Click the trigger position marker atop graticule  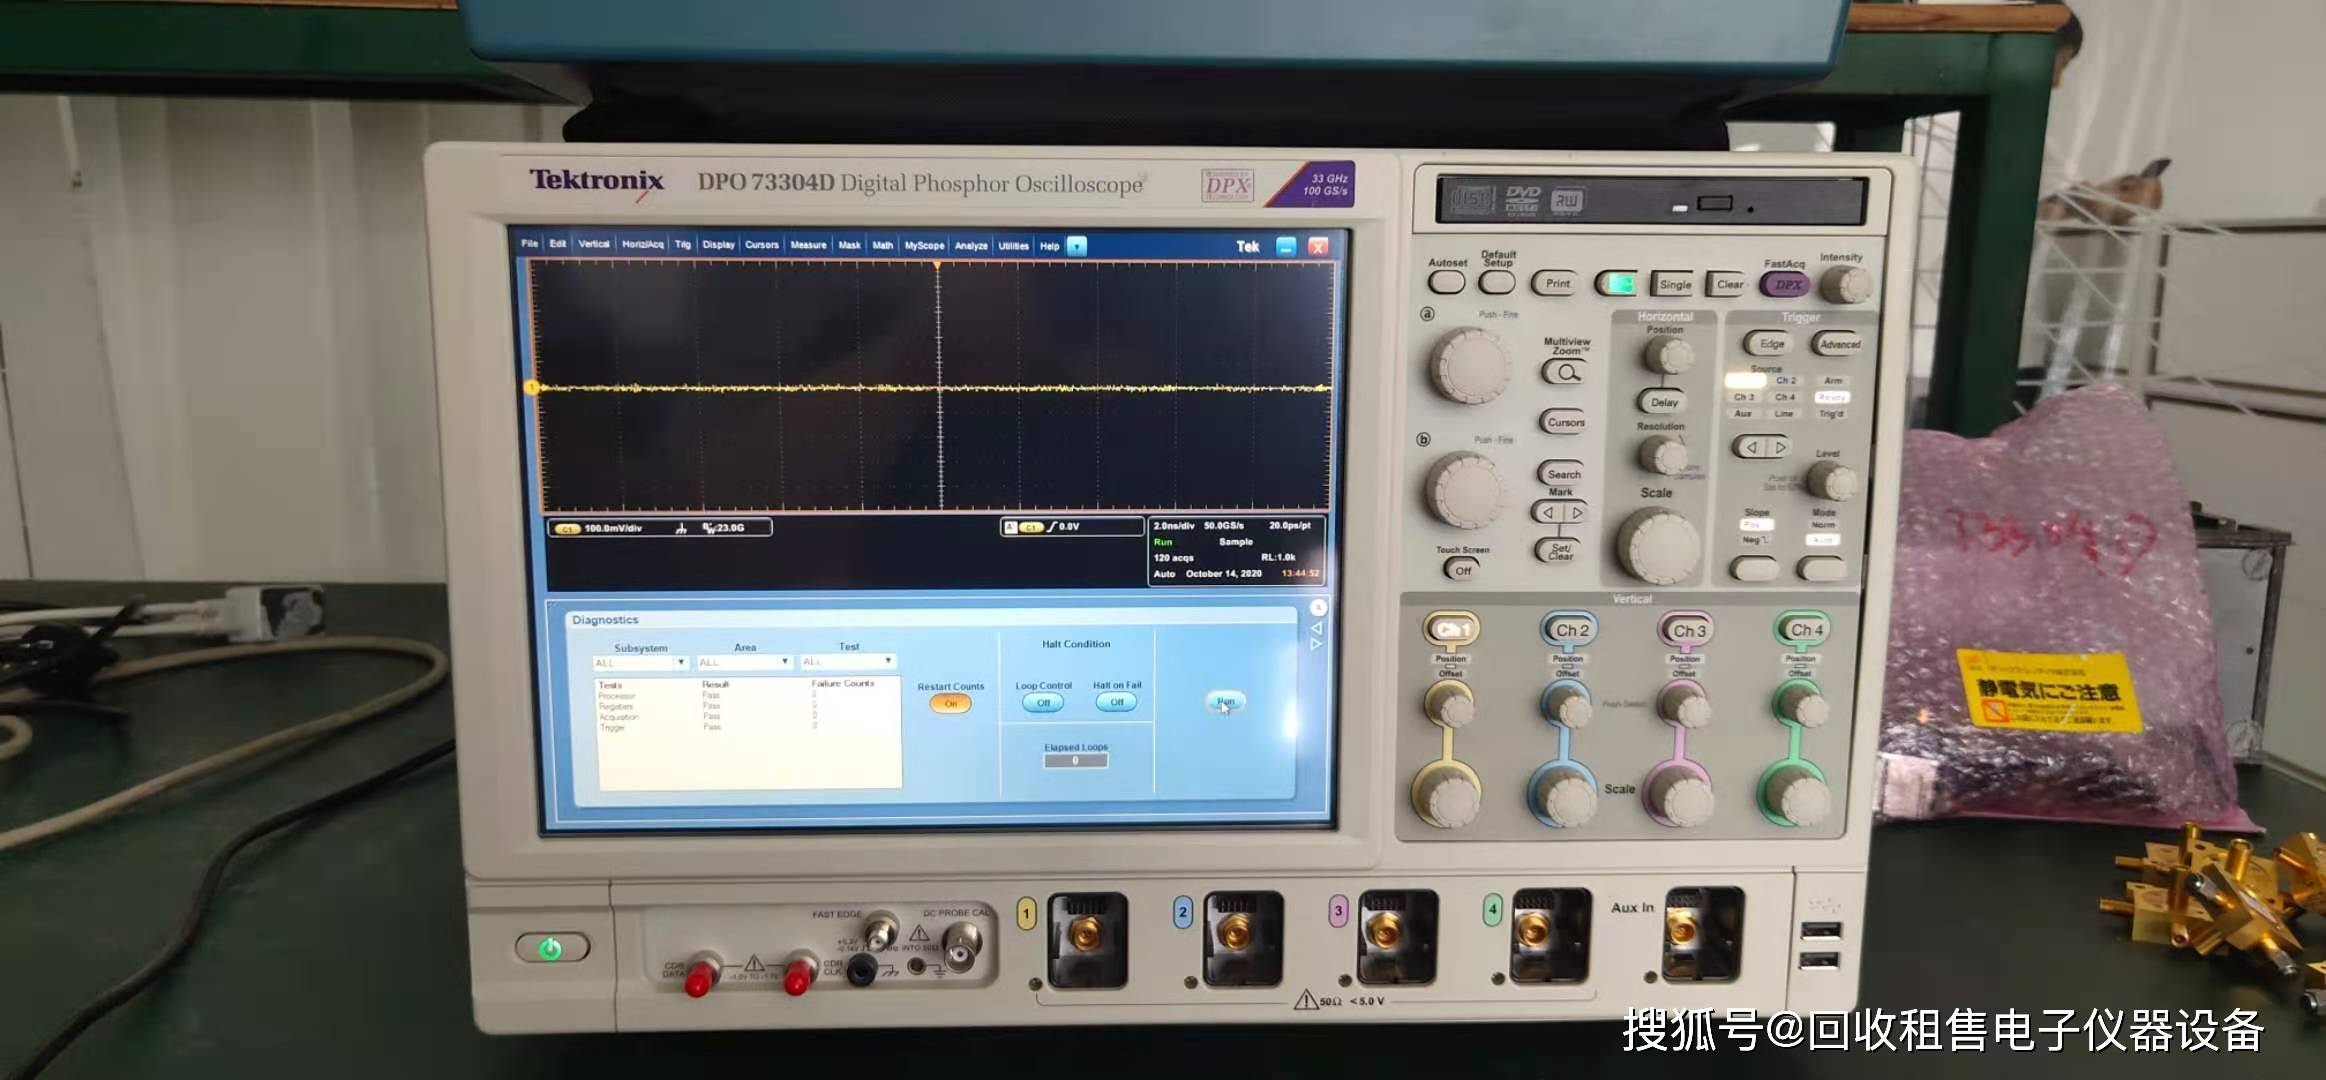click(937, 265)
